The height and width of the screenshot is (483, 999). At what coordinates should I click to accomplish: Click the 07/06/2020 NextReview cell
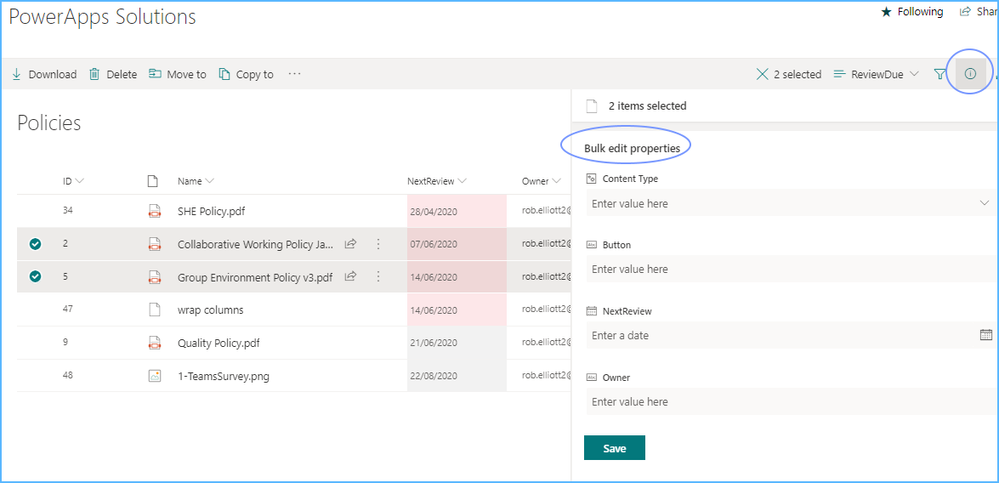[457, 244]
